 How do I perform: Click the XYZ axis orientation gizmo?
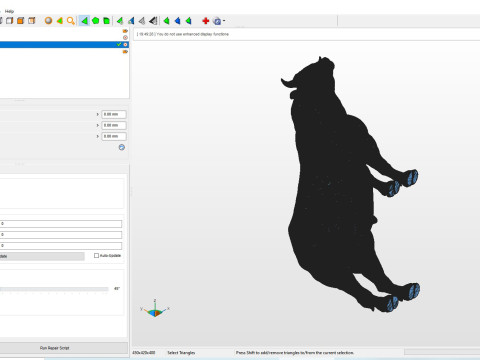(155, 308)
